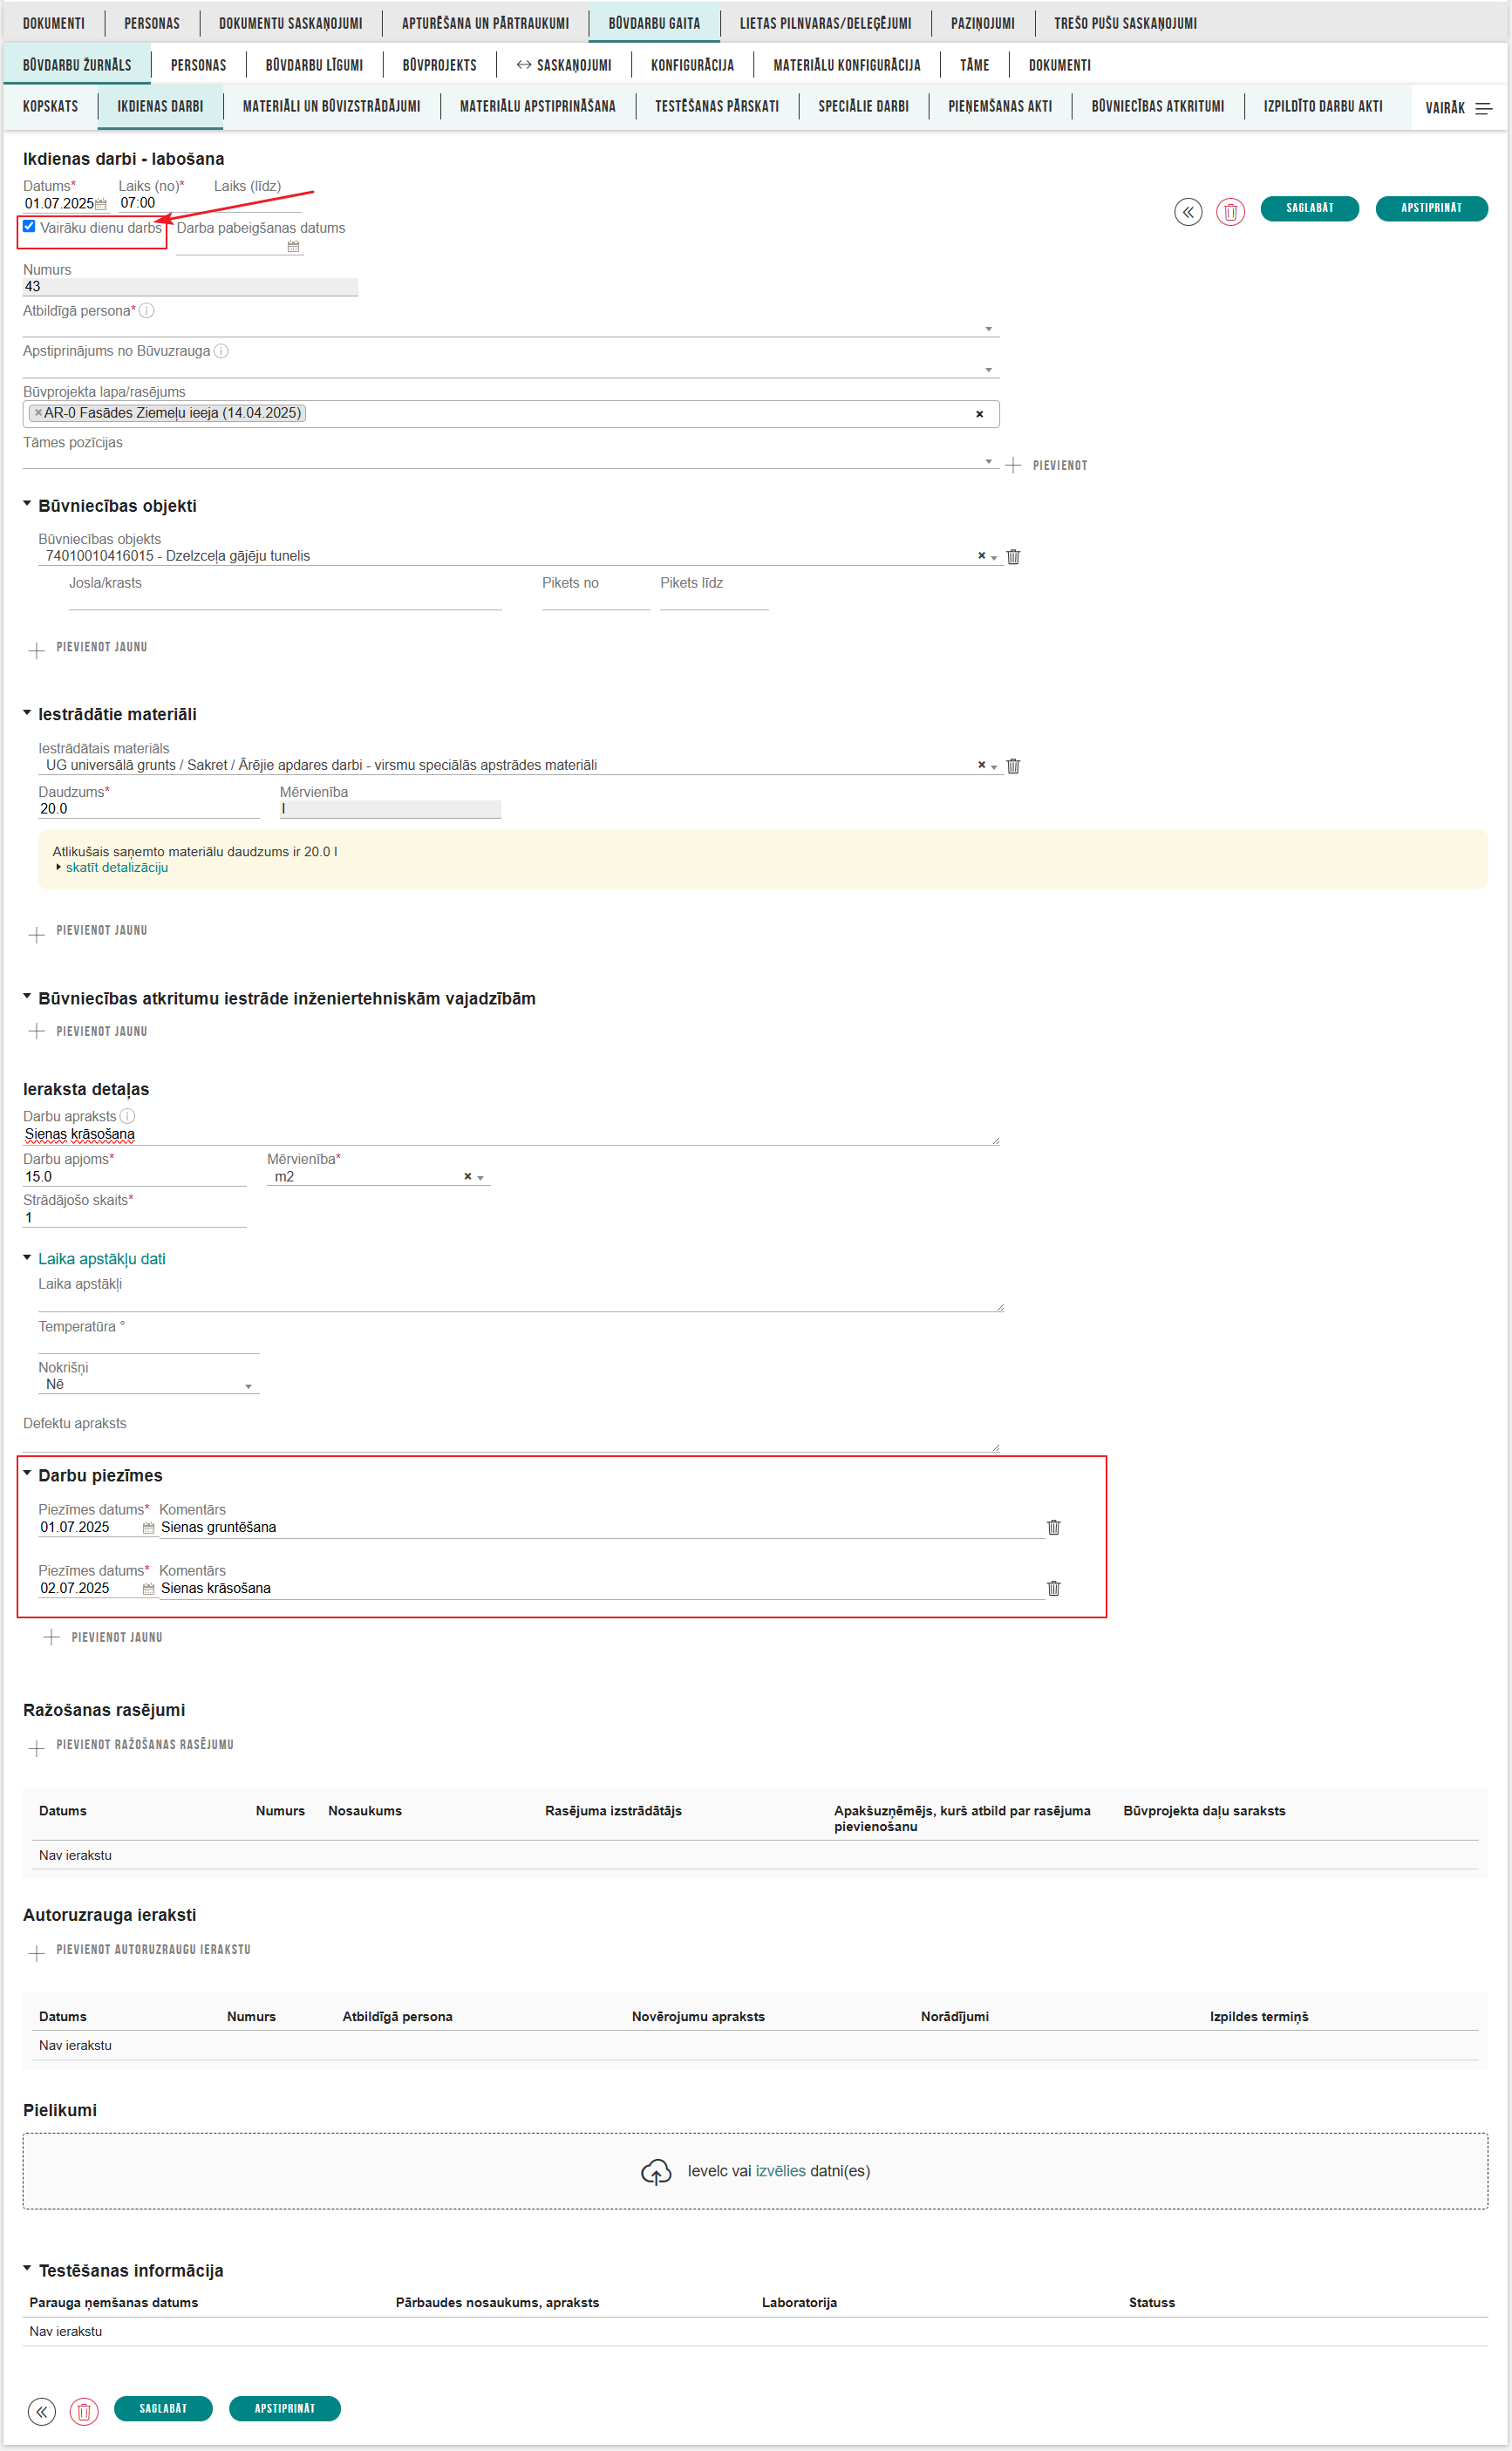
Task: Delete the Dzelzceļa gājēju tunelis object
Action: [x=1014, y=557]
